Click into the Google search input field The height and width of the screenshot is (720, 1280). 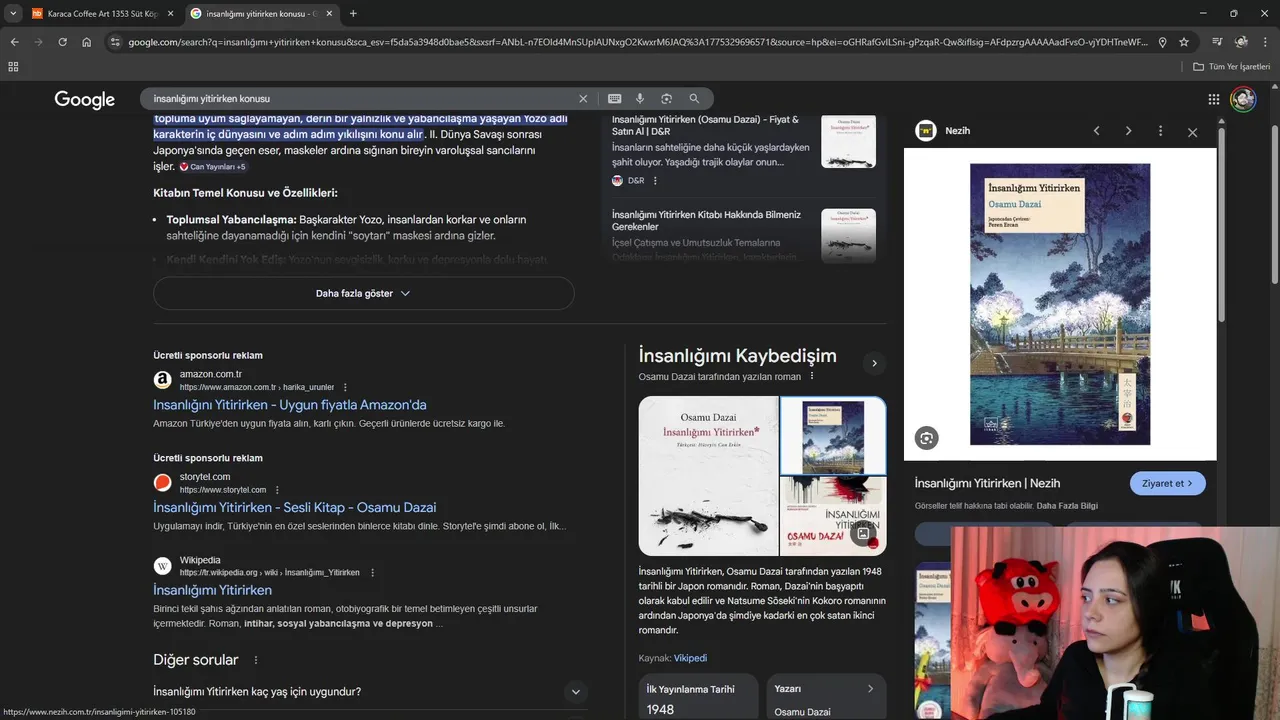point(360,98)
